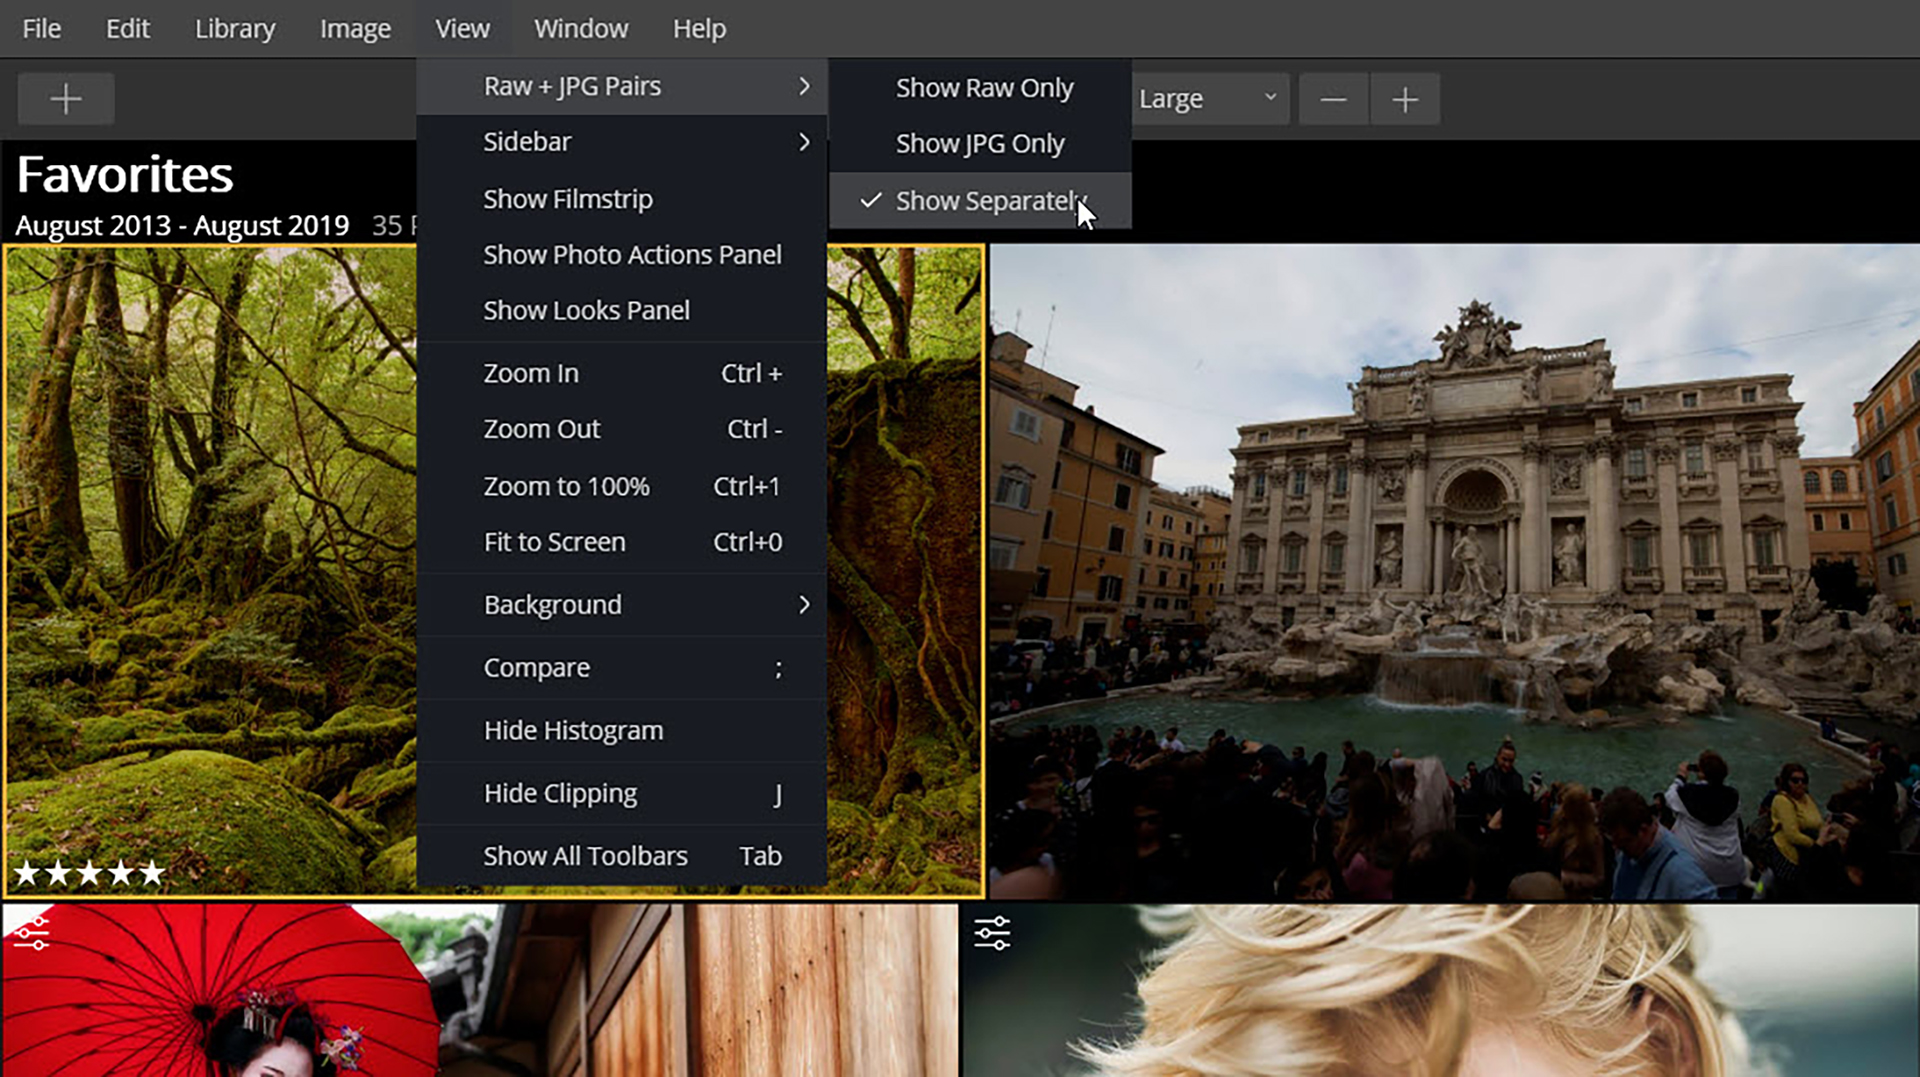Open the Window menu
Screen dimensions: 1920x1077
coord(581,28)
